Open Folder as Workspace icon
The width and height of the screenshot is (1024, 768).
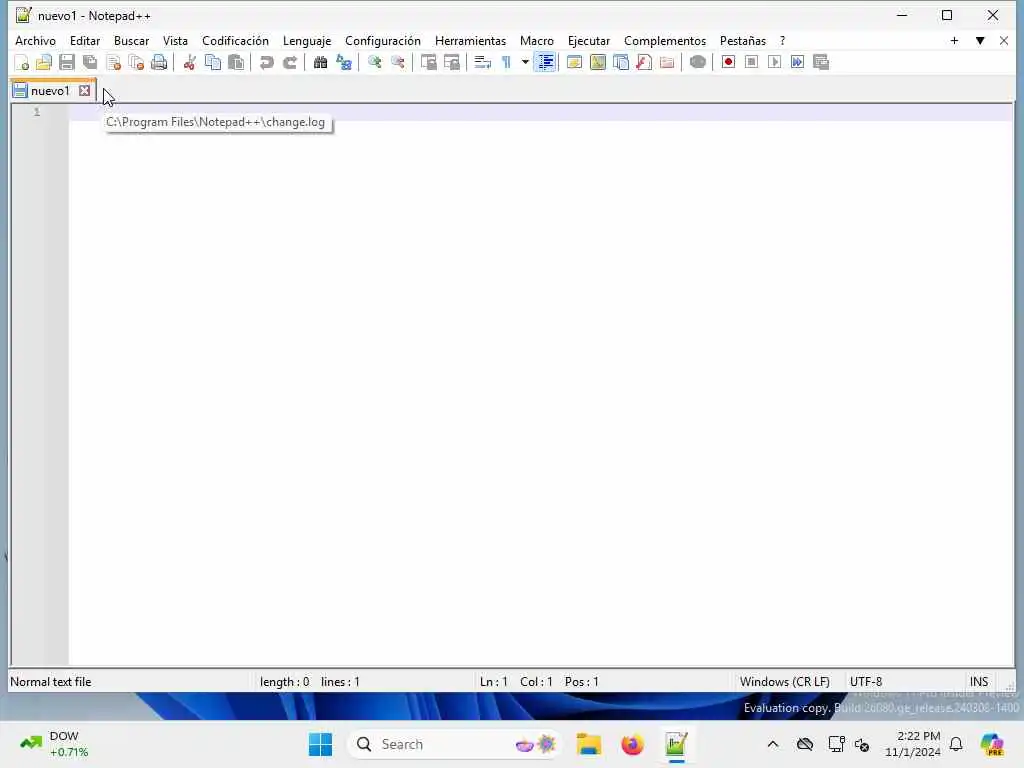pos(667,63)
